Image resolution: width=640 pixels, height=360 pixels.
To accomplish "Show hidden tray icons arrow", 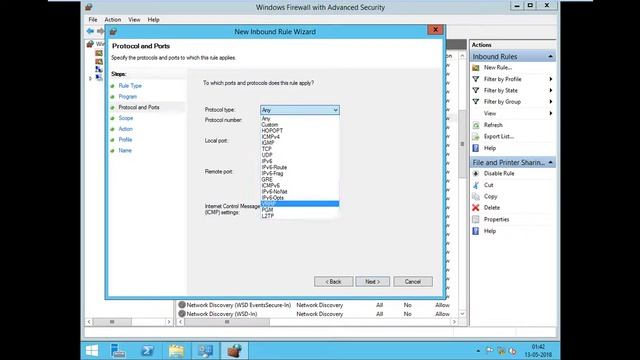I will [x=478, y=351].
